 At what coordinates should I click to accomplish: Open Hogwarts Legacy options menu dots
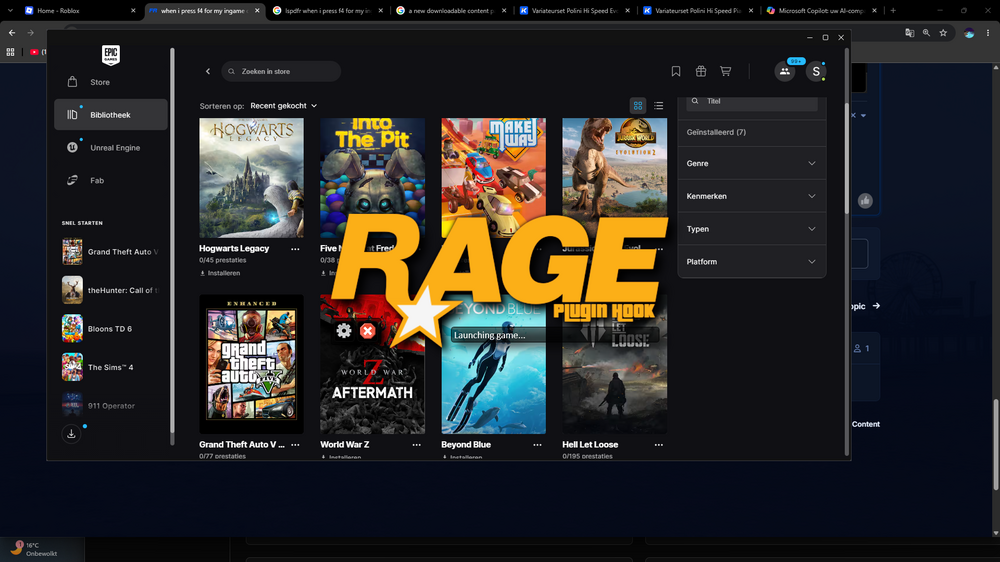(295, 249)
